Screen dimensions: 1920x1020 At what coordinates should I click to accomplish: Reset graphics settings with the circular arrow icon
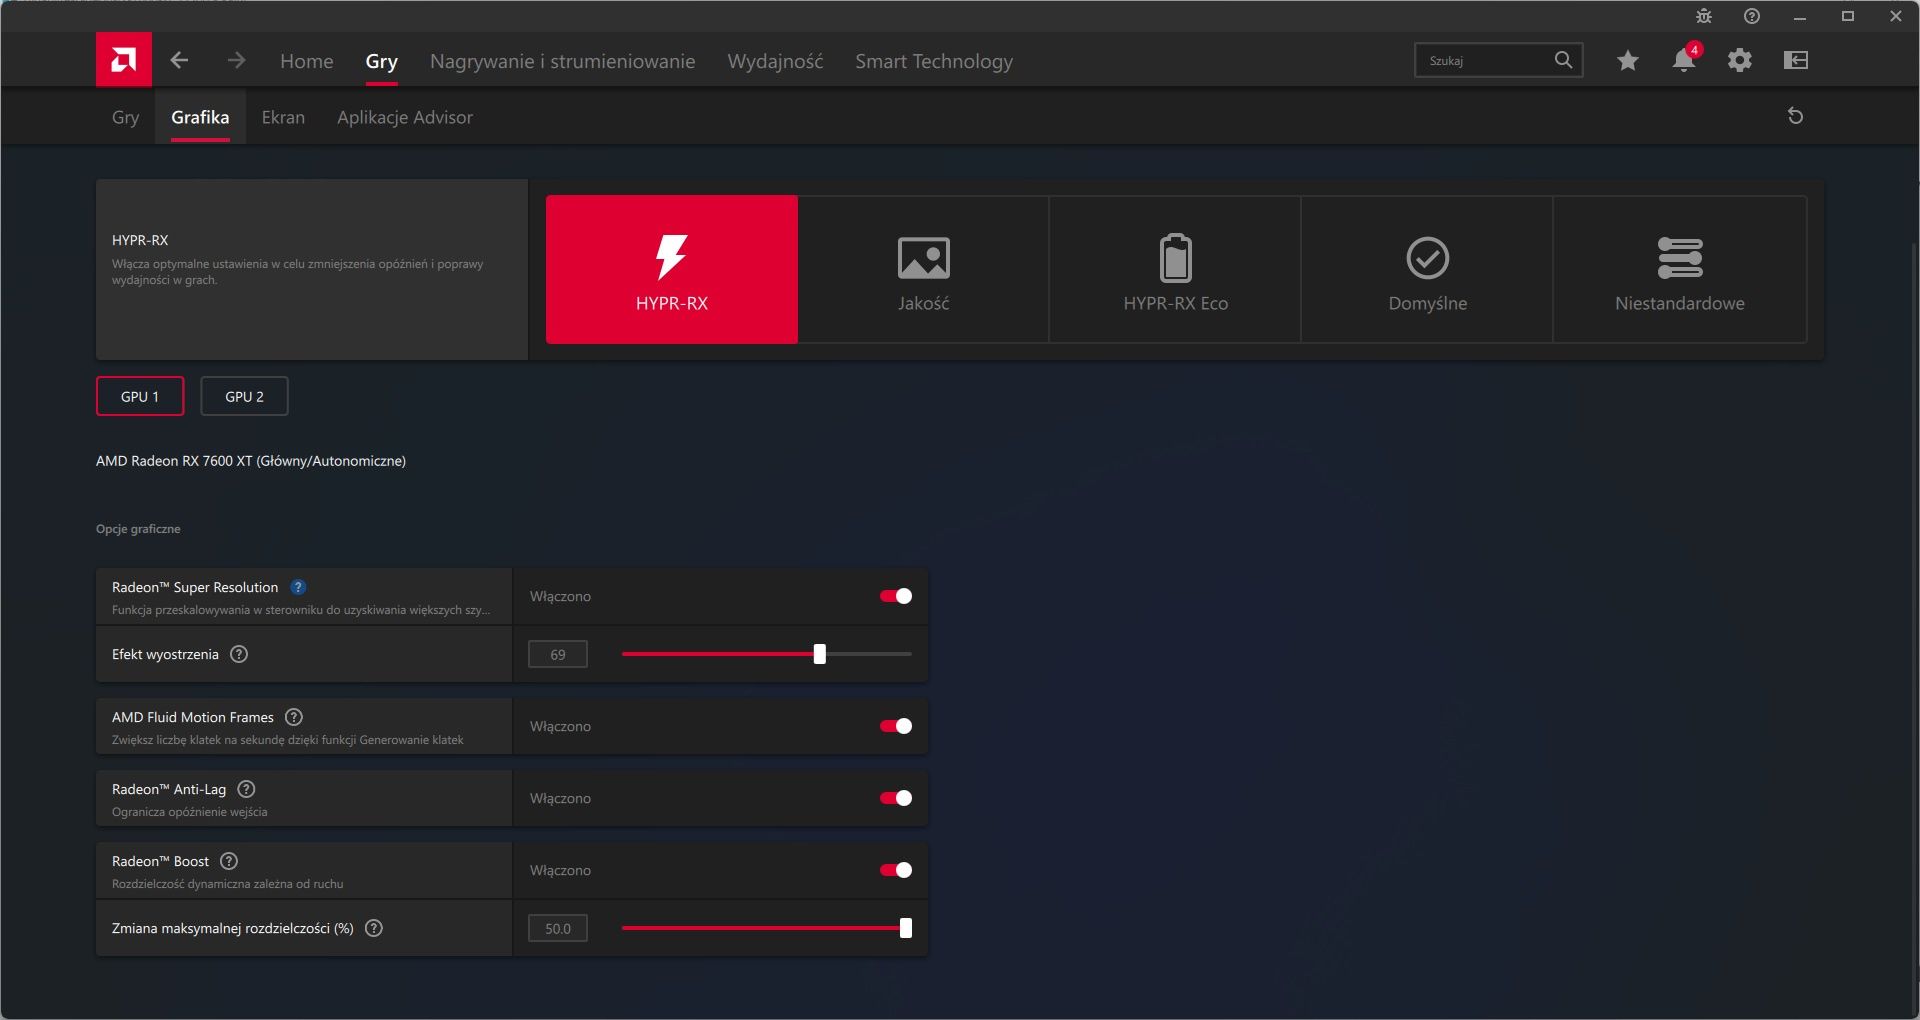click(x=1796, y=116)
